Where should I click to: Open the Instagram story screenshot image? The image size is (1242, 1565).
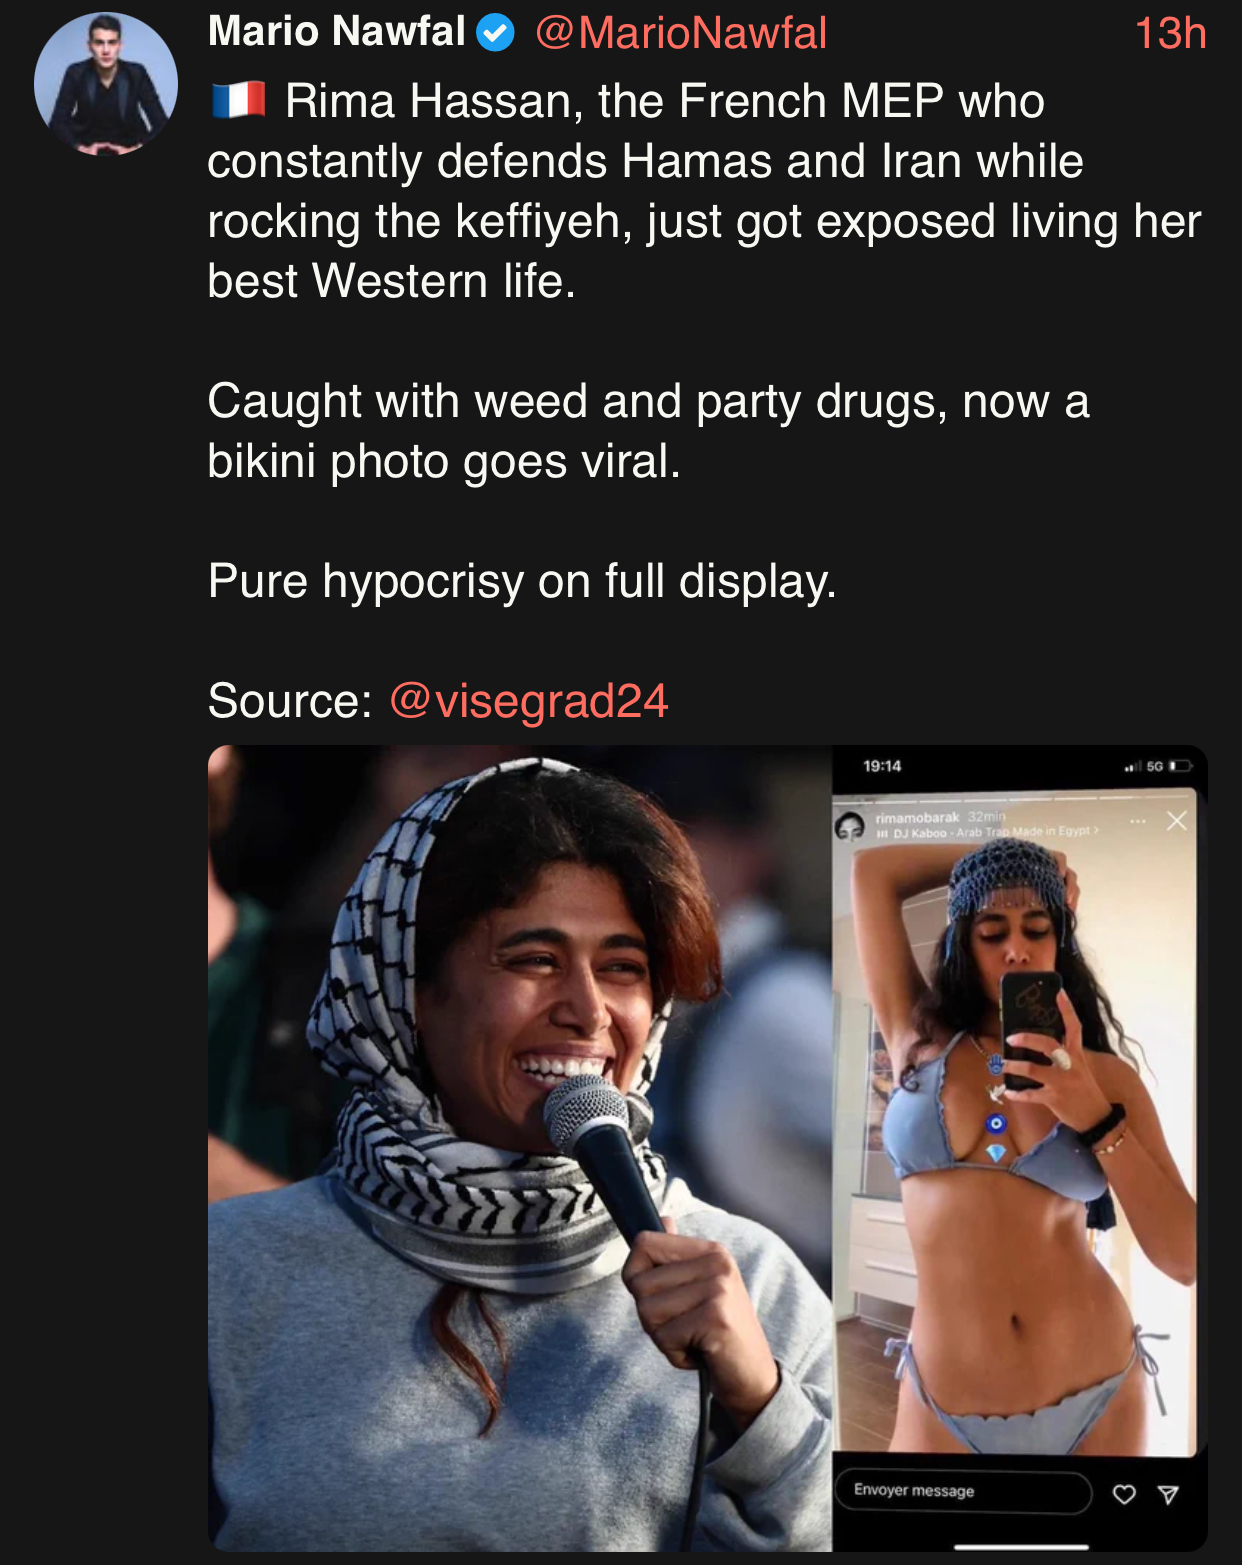(1020, 1148)
